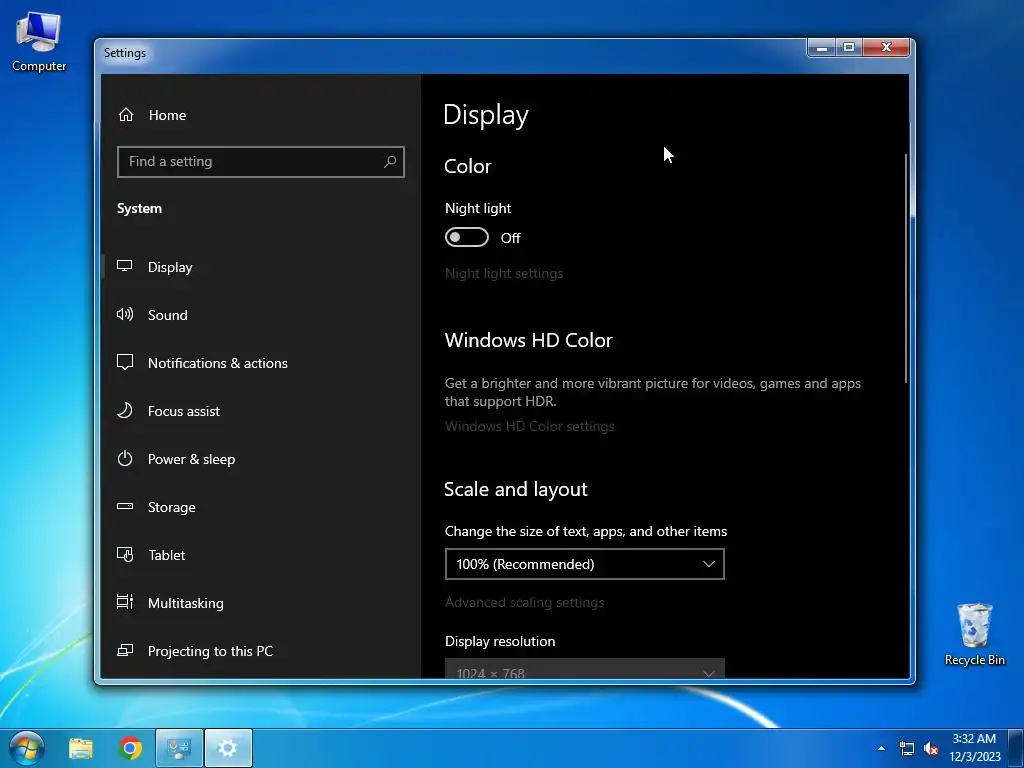1024x768 pixels.
Task: Click the Multitasking icon
Action: click(x=125, y=602)
